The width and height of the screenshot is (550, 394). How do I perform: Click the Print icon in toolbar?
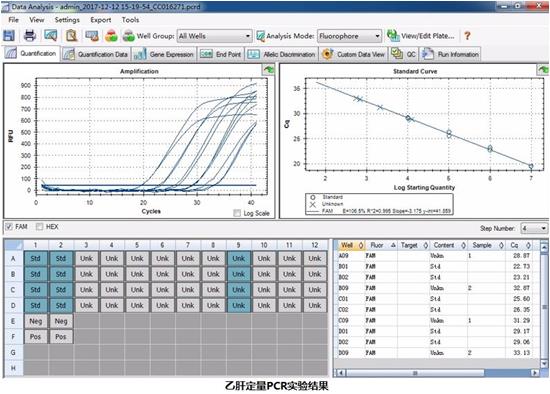pos(30,35)
